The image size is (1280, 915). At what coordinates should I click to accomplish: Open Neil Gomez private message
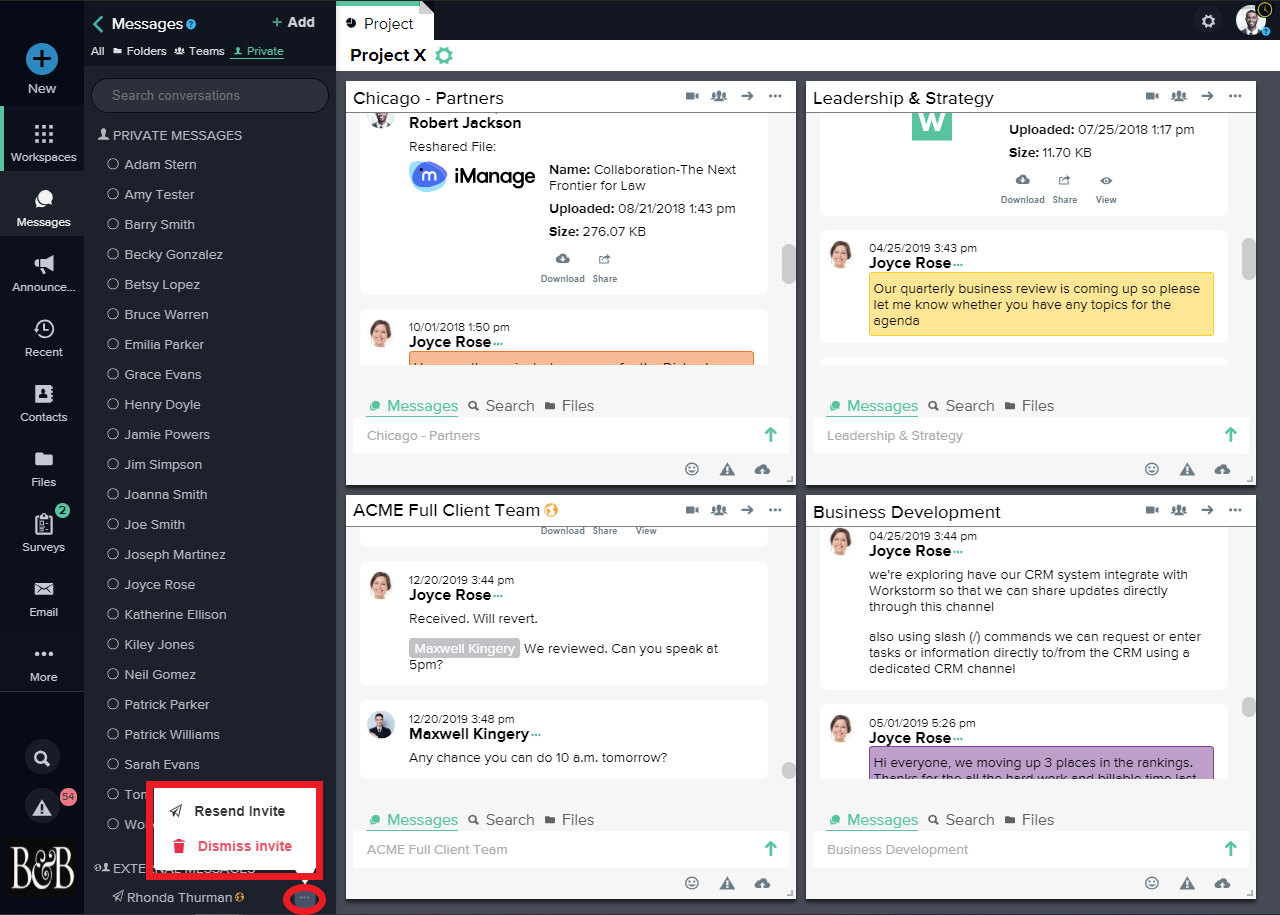[x=160, y=674]
